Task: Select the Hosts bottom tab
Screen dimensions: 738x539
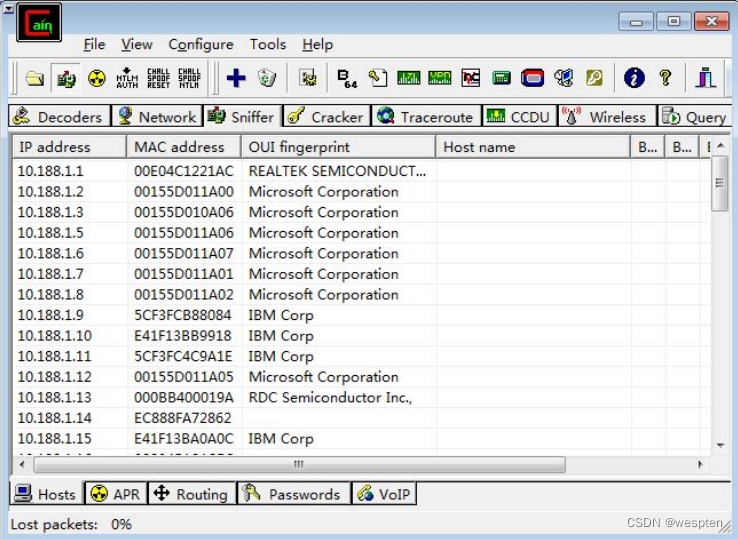Action: point(46,494)
